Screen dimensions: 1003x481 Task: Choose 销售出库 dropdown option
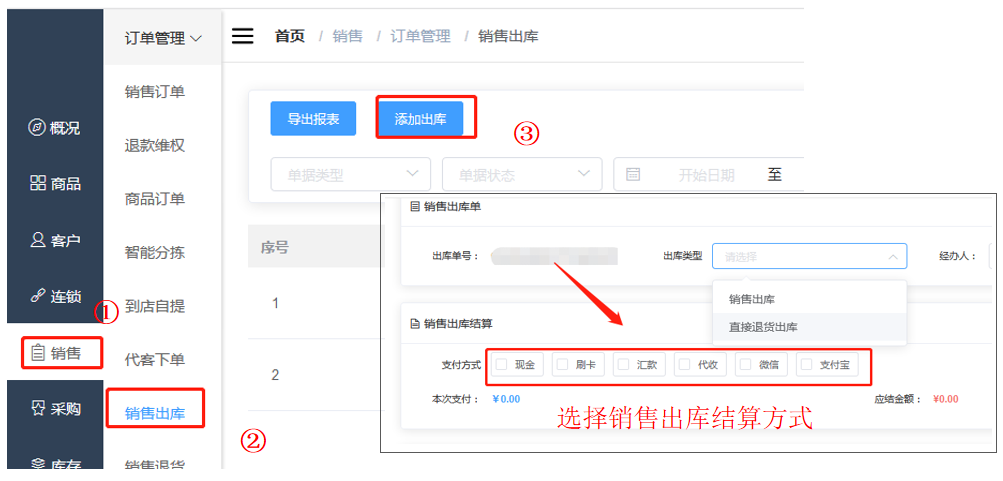(x=809, y=299)
